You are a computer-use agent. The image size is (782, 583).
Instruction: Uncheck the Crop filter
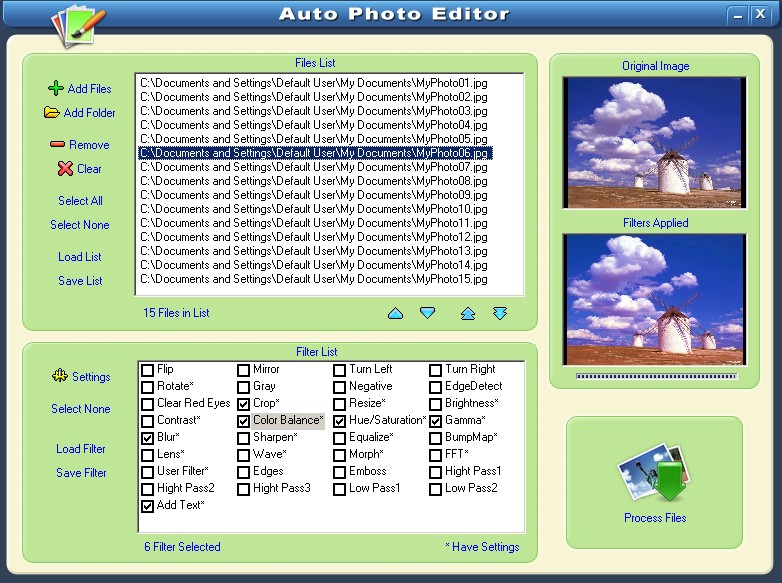tap(244, 404)
